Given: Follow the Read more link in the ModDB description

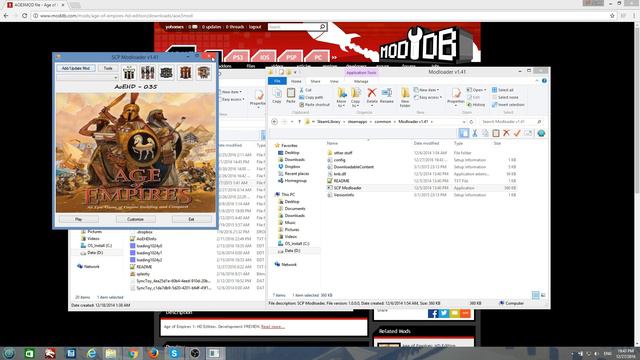Looking at the screenshot, I should tap(273, 327).
